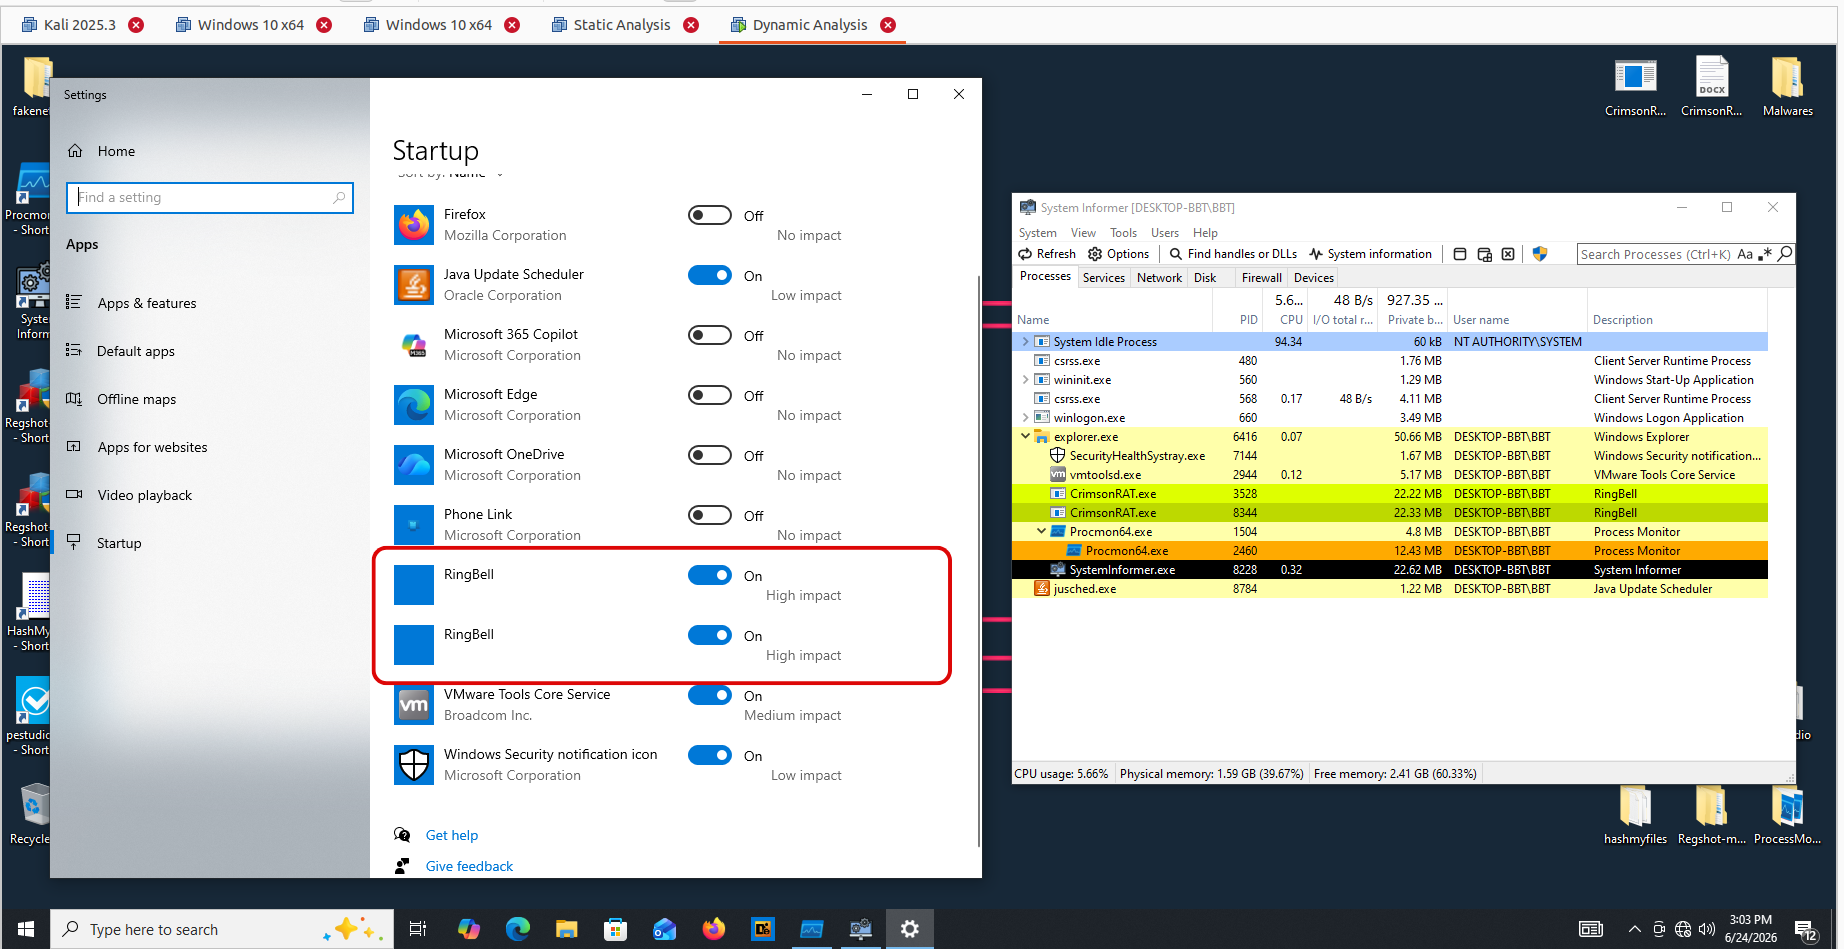The width and height of the screenshot is (1844, 949).
Task: Switch to the Network tab
Action: (x=1159, y=278)
